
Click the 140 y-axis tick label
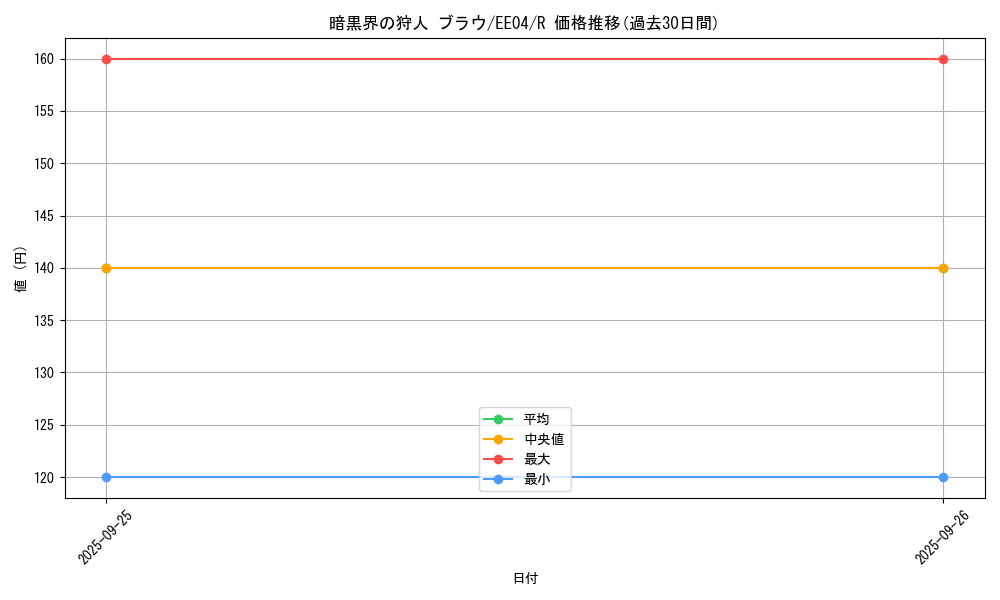(44, 268)
